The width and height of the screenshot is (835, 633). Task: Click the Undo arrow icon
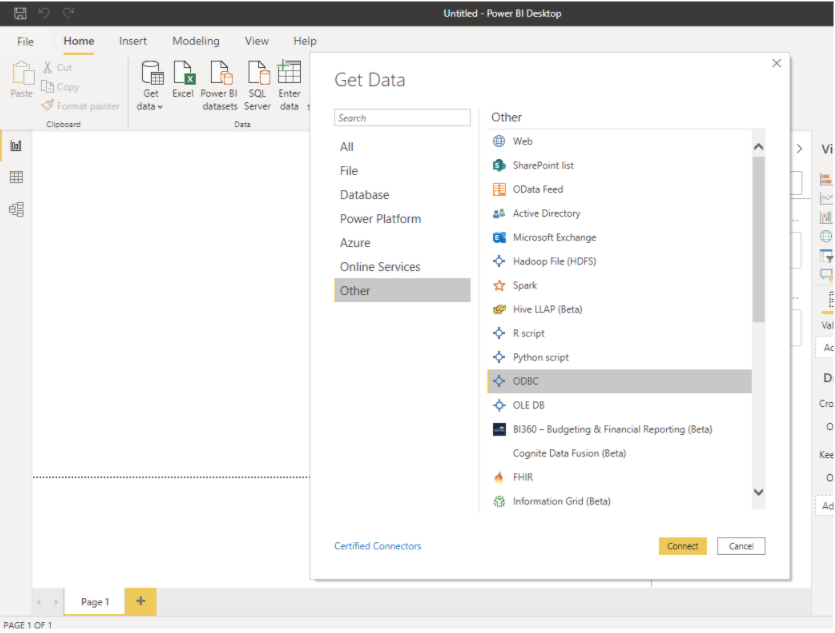(44, 13)
